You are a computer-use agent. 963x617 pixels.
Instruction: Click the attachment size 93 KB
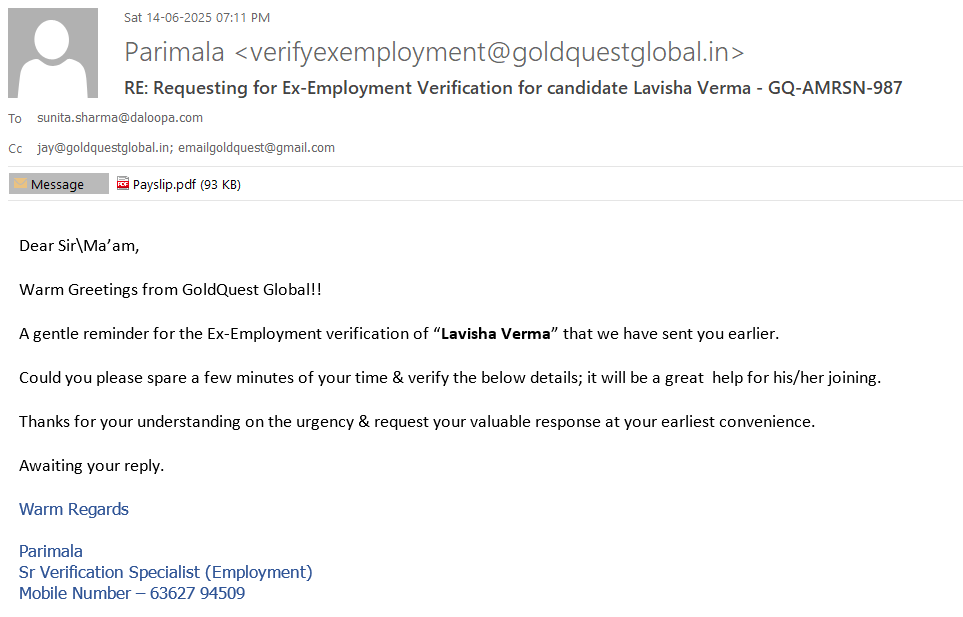tap(221, 184)
